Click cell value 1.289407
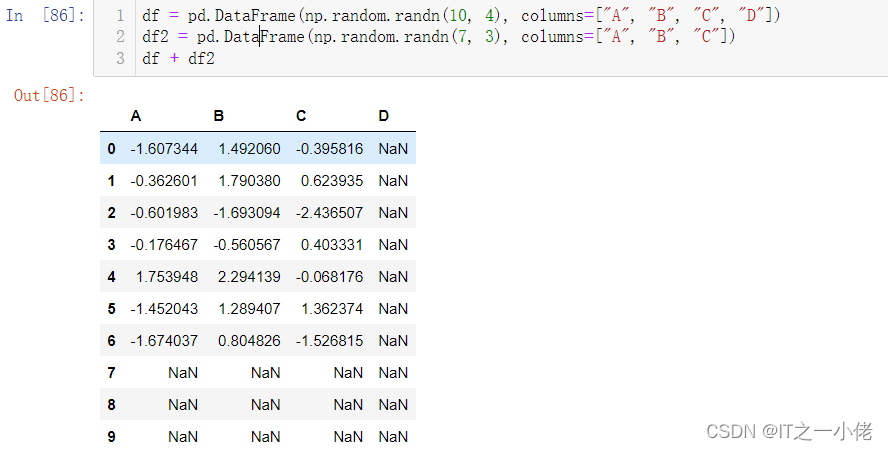Screen dimensions: 888x450 (249, 308)
